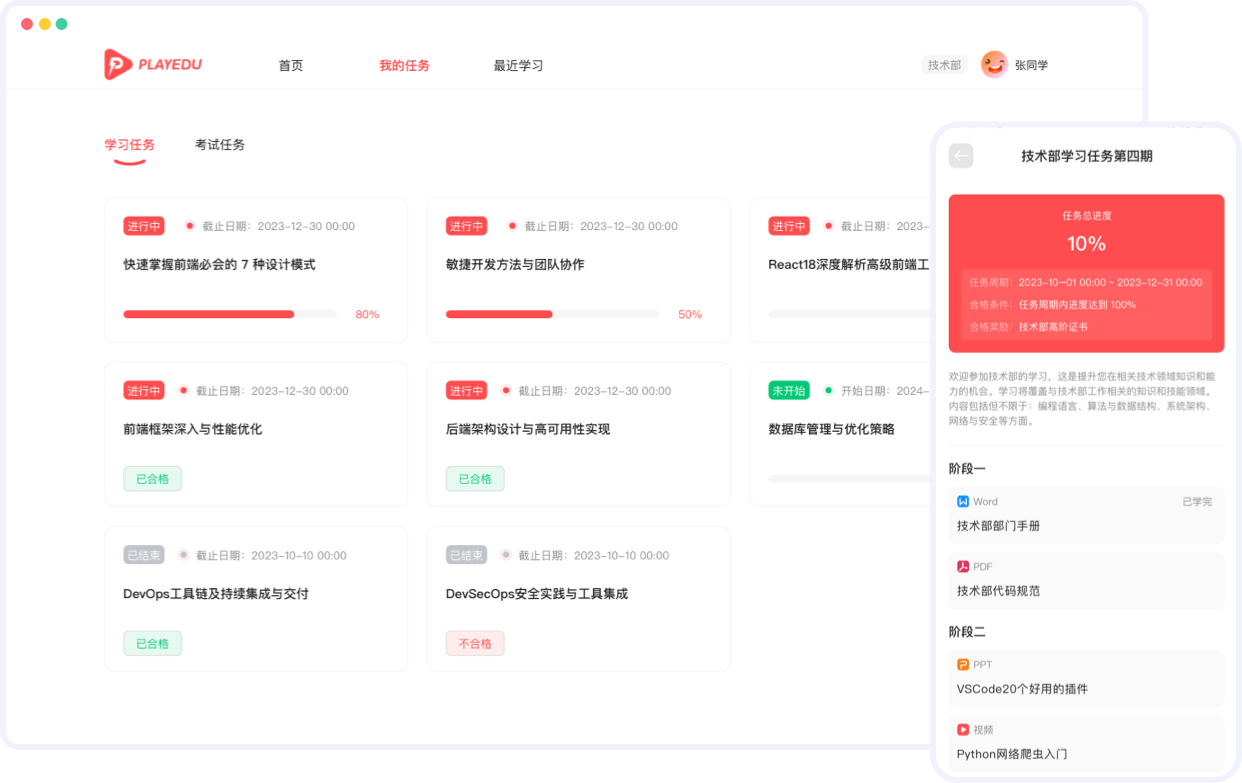The width and height of the screenshot is (1242, 783).
Task: Click the 已合格 badge on 前端框架深入 card
Action: (152, 478)
